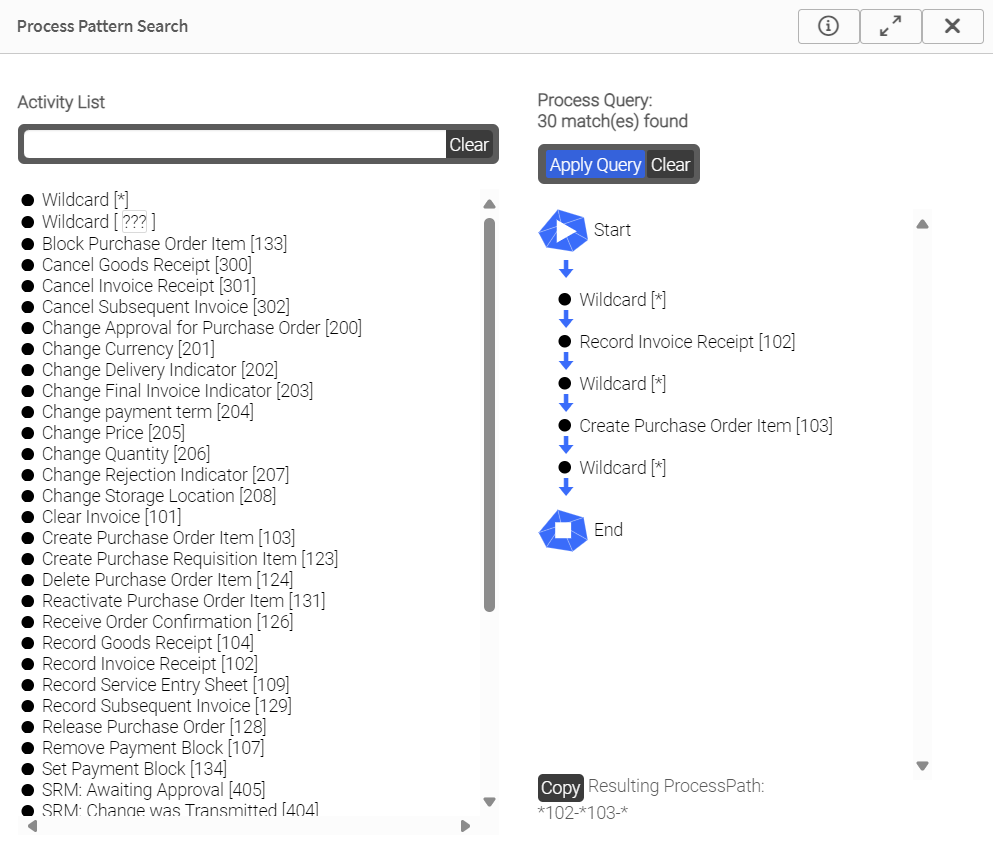The height and width of the screenshot is (851, 993).
Task: Select Change Approval for Purchase Order [200]
Action: (x=202, y=328)
